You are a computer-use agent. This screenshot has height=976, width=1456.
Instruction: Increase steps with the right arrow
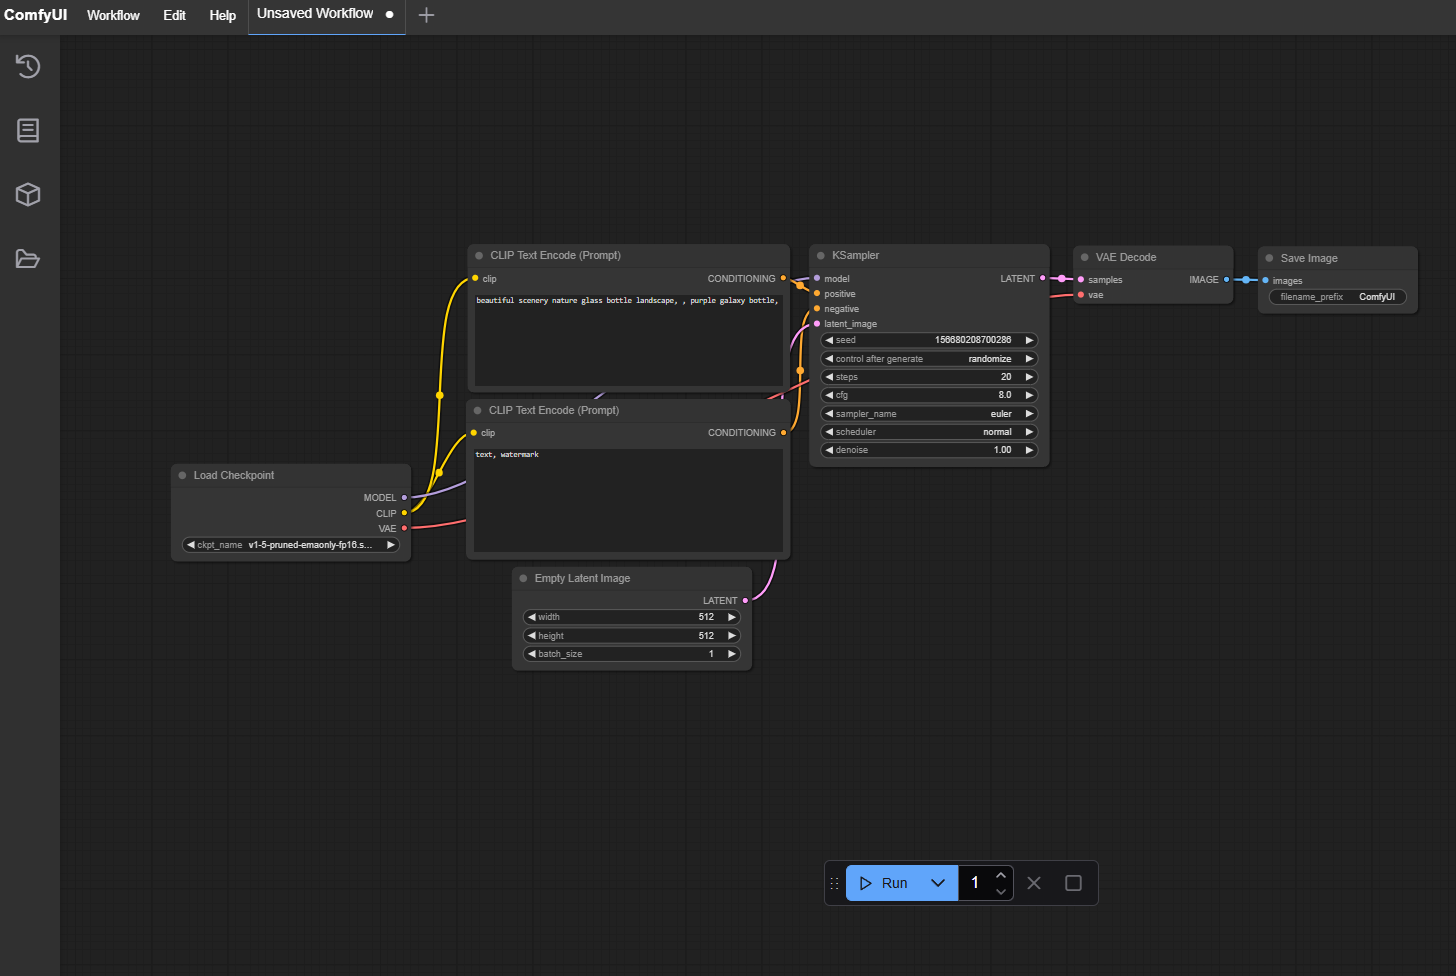(x=1029, y=376)
